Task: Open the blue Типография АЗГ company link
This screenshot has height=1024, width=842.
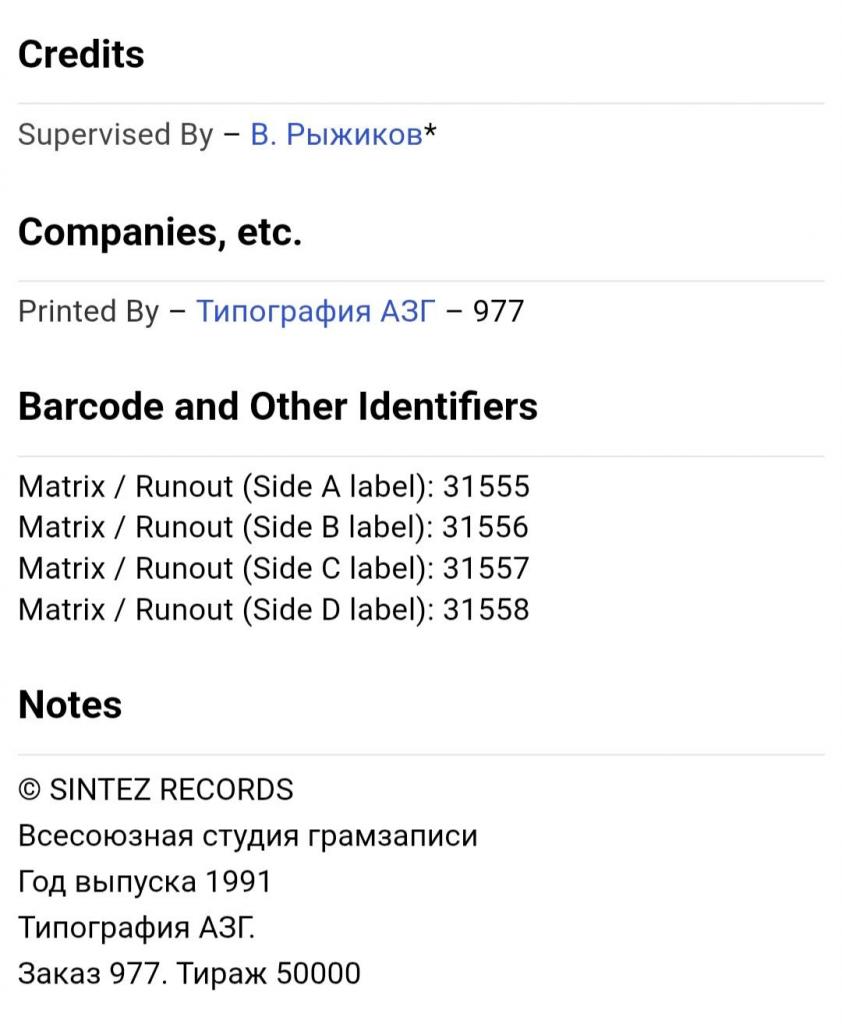Action: click(x=316, y=312)
